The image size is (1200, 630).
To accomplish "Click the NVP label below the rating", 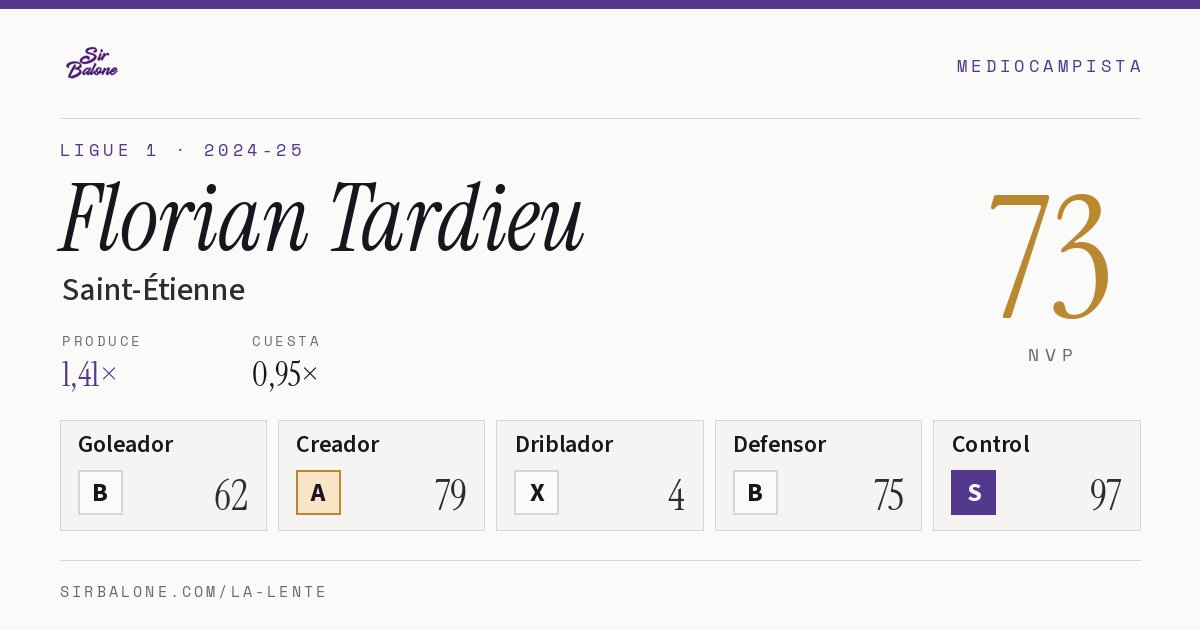I will pyautogui.click(x=1051, y=355).
